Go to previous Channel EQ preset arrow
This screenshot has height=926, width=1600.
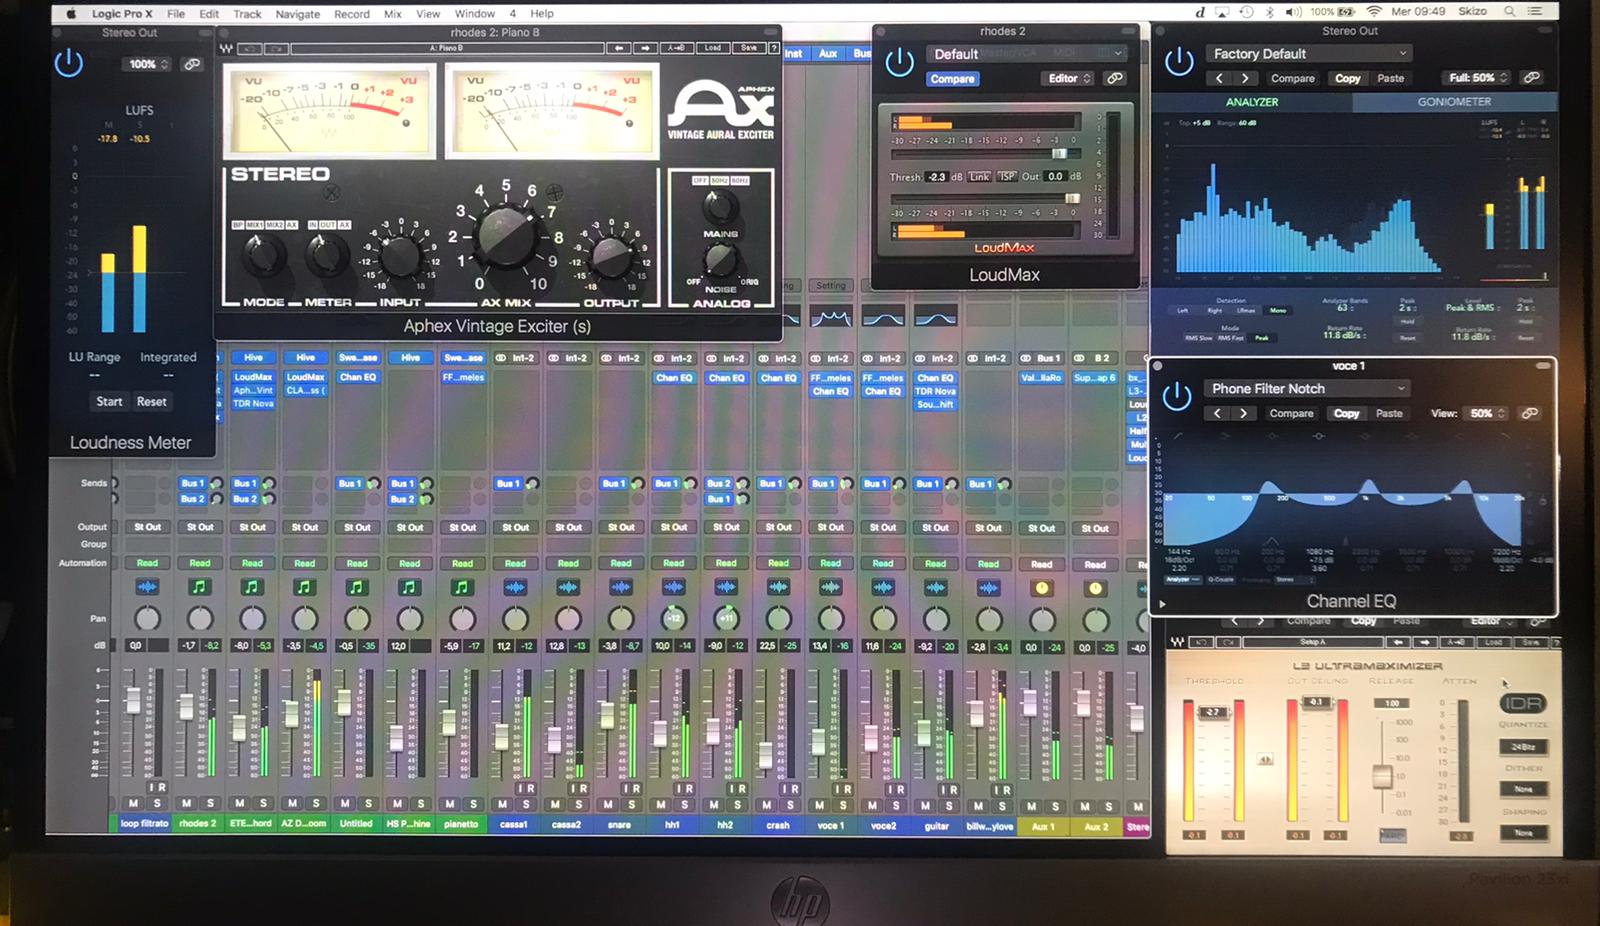coord(1217,413)
